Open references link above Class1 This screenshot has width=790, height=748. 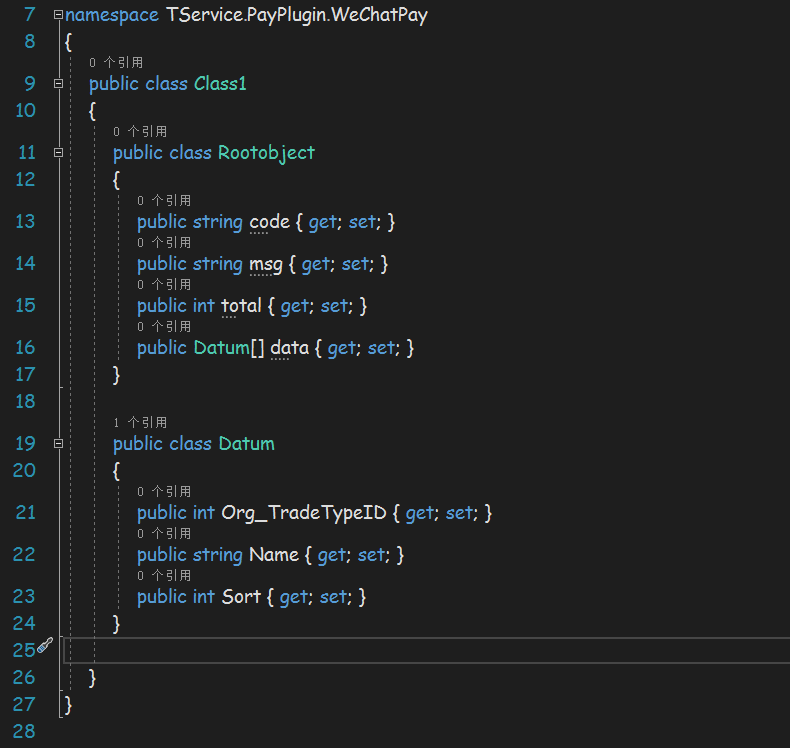[116, 62]
